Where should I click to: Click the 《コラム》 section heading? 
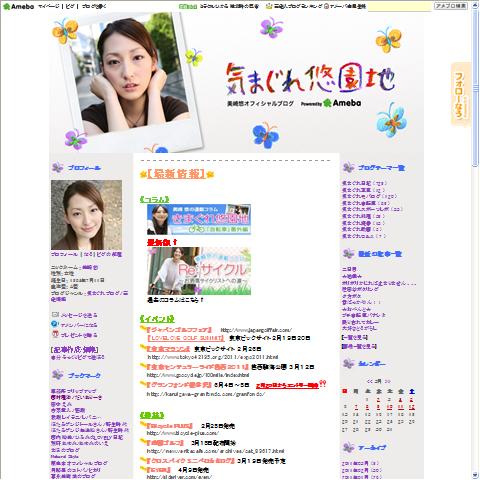154,200
